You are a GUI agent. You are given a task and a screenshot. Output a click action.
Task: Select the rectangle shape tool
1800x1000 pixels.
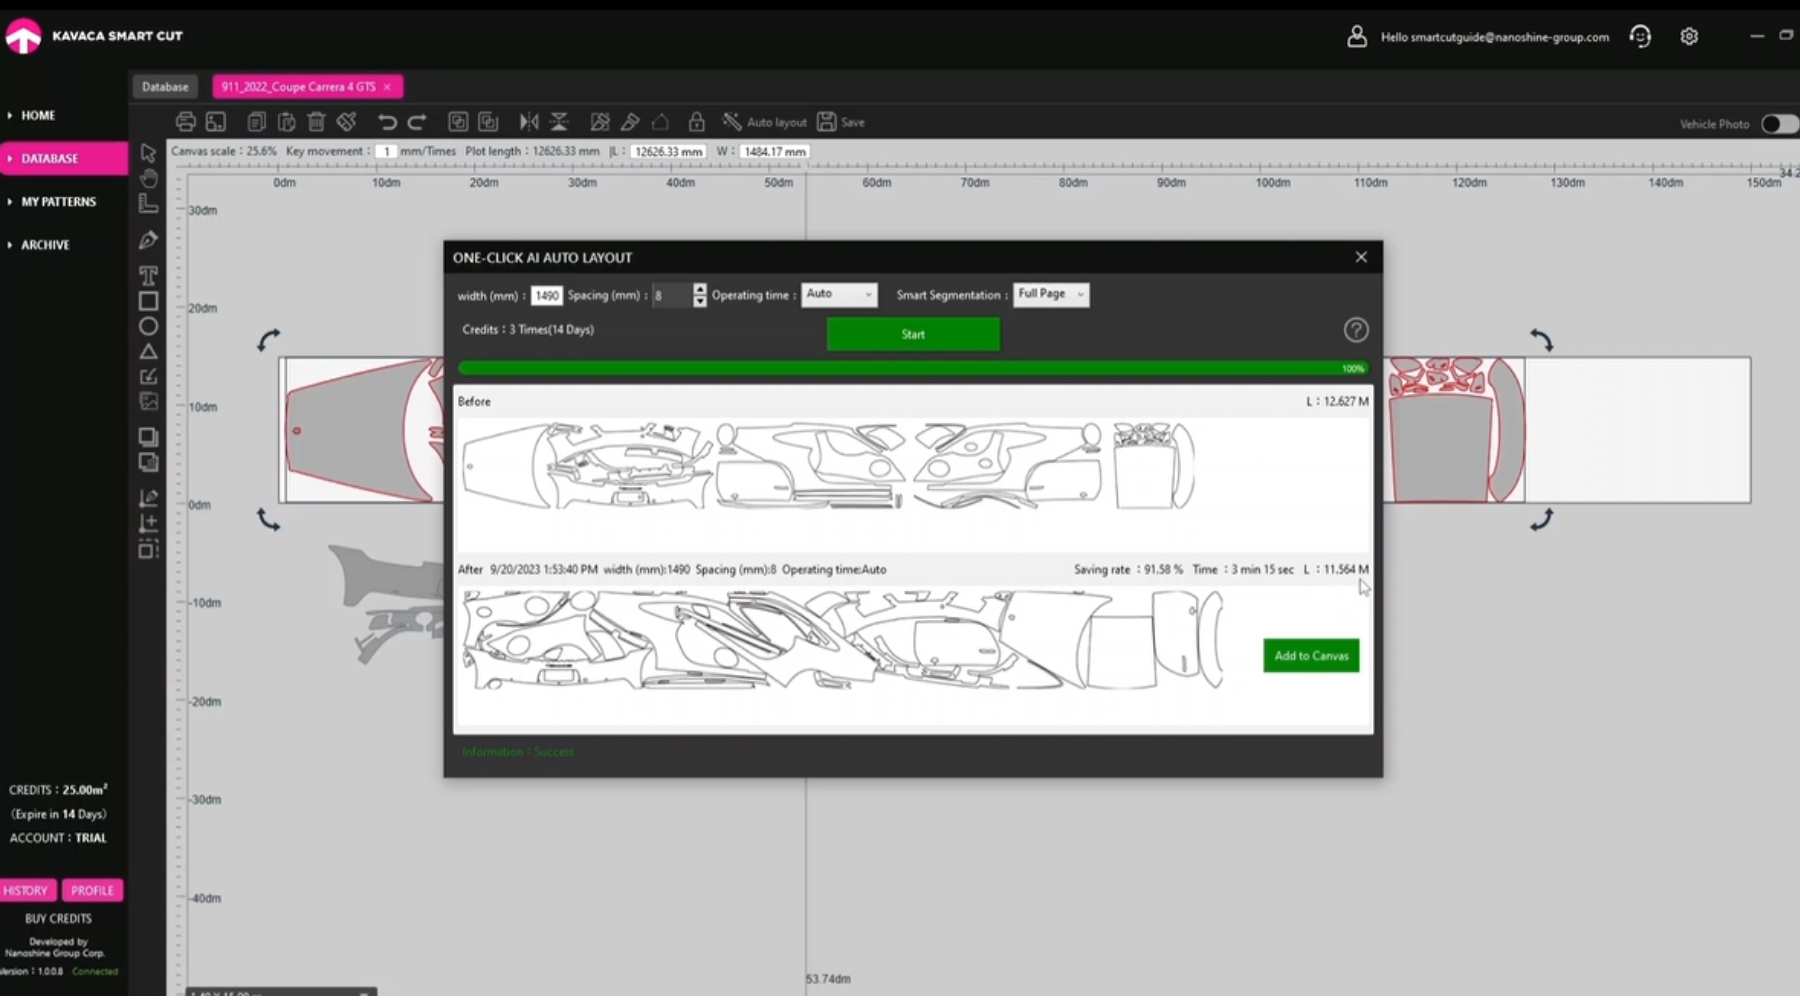pyautogui.click(x=148, y=301)
